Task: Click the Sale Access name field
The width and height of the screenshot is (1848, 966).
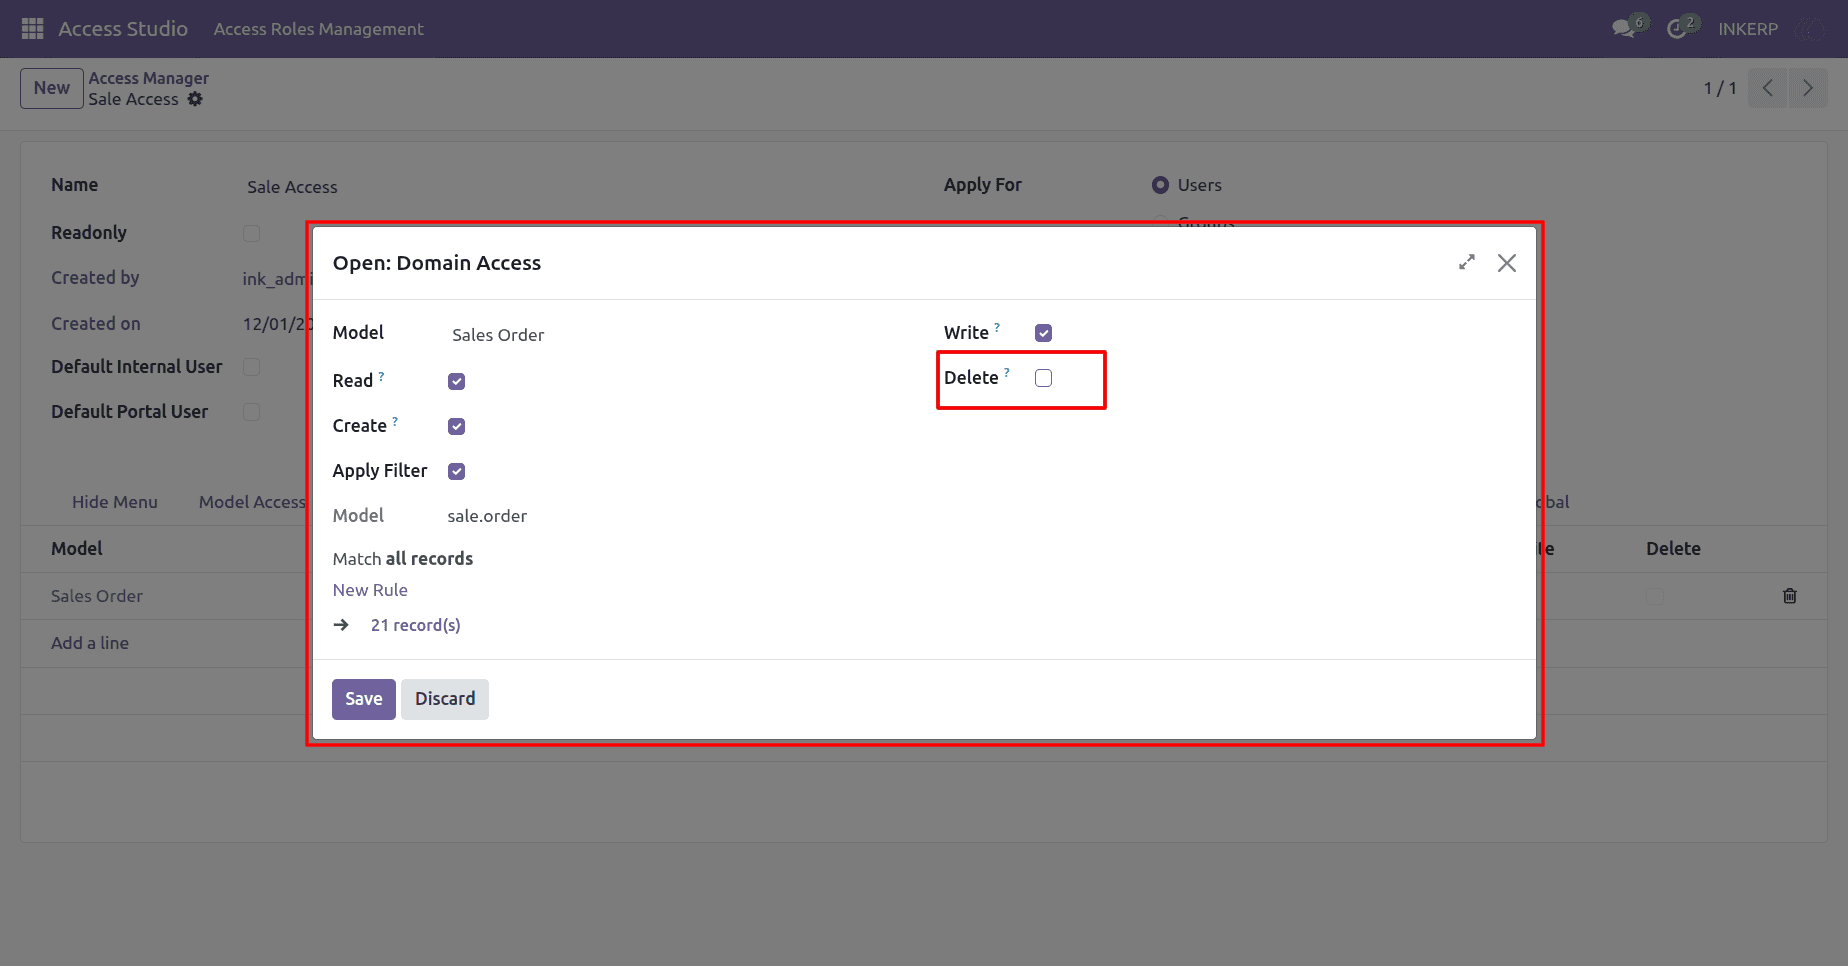Action: coord(292,187)
